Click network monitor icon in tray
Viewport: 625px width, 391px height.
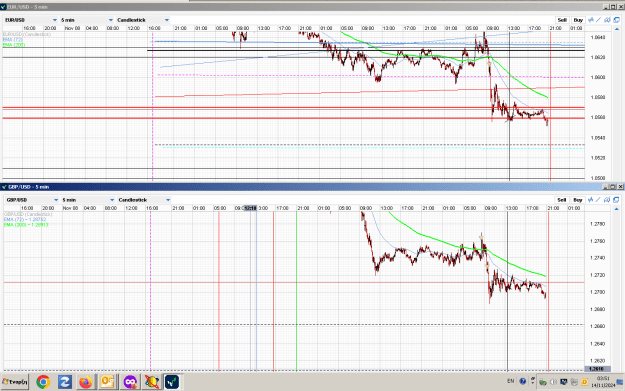pyautogui.click(x=564, y=382)
